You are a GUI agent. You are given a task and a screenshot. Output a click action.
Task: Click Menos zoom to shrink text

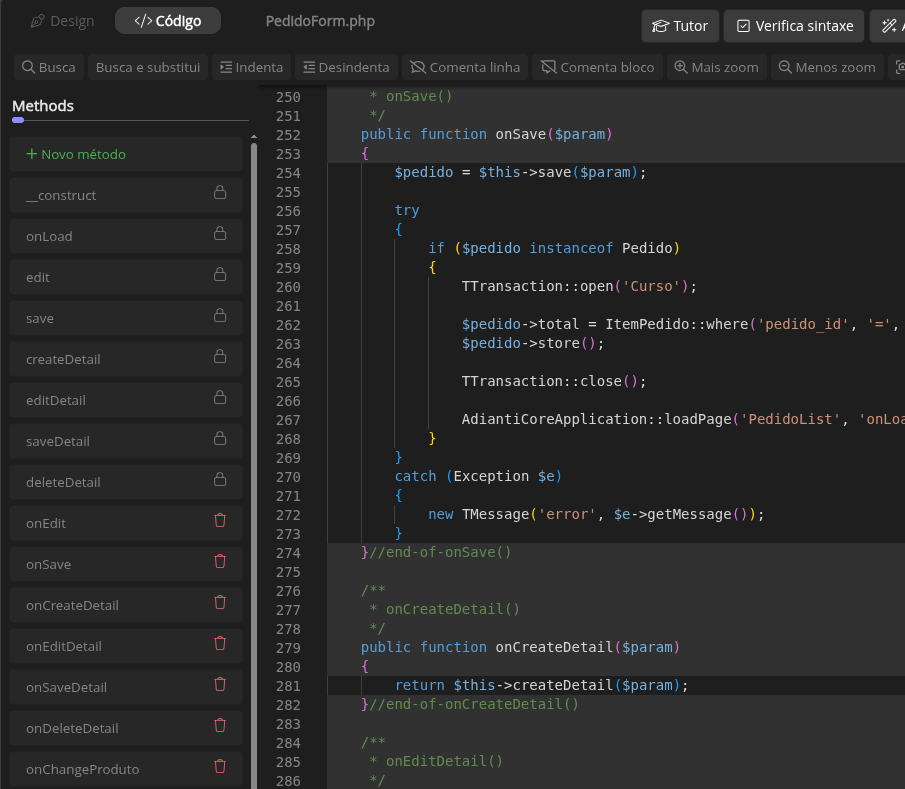tap(825, 68)
